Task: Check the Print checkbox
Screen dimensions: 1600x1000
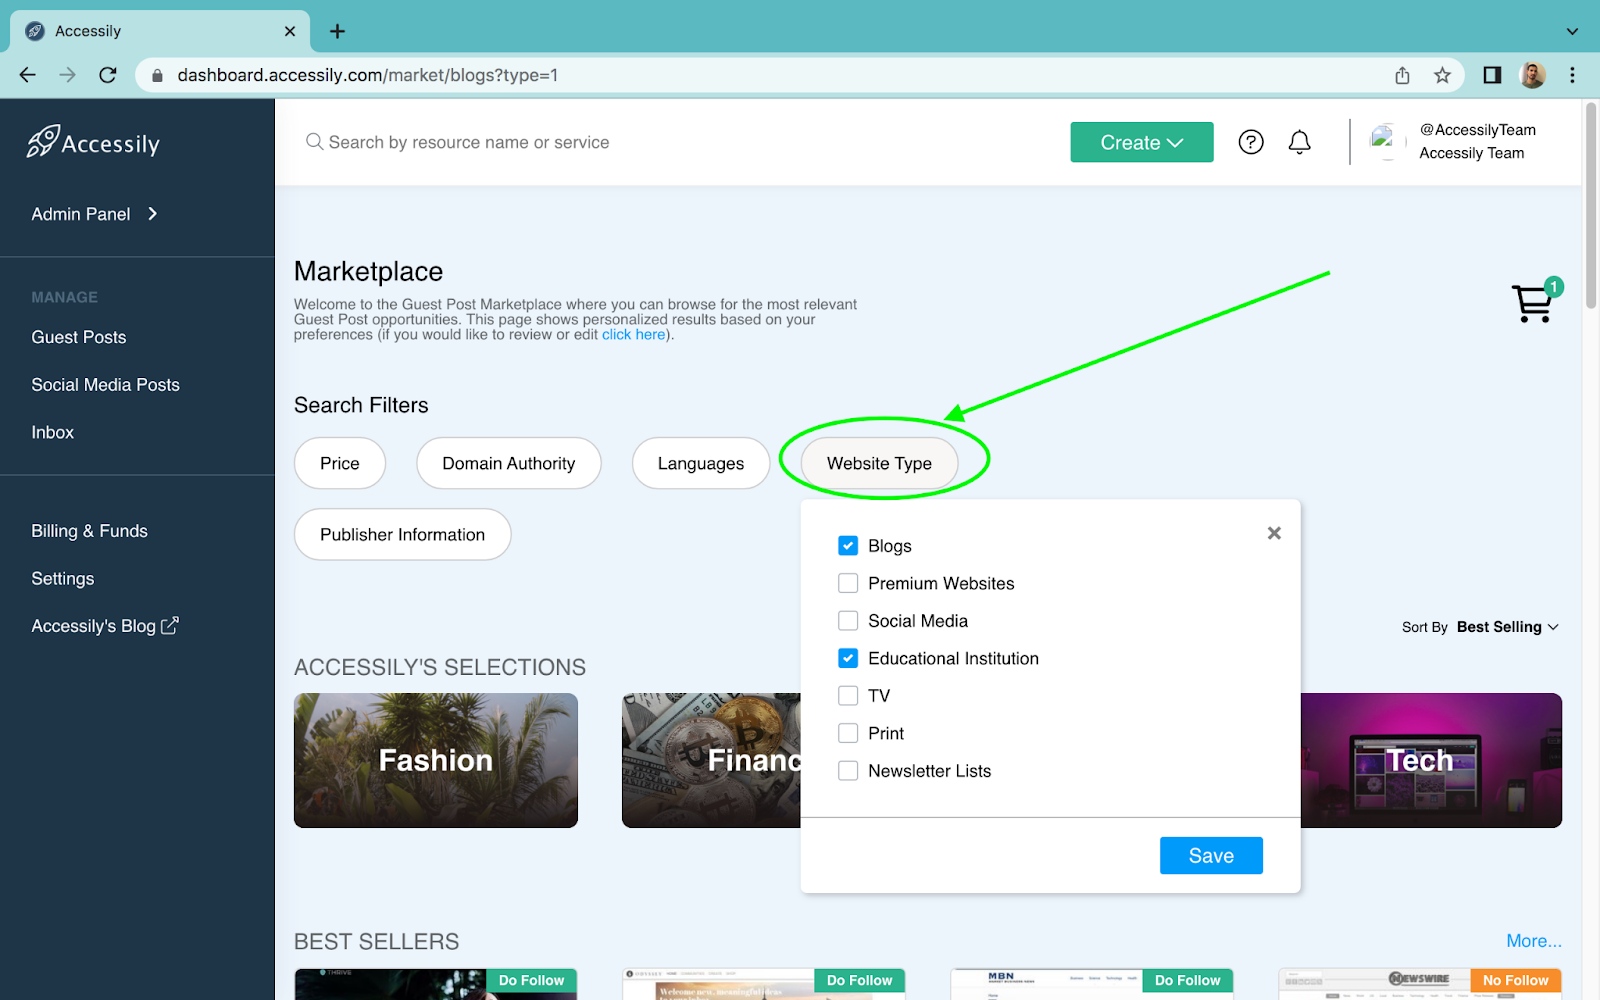Action: [x=848, y=733]
